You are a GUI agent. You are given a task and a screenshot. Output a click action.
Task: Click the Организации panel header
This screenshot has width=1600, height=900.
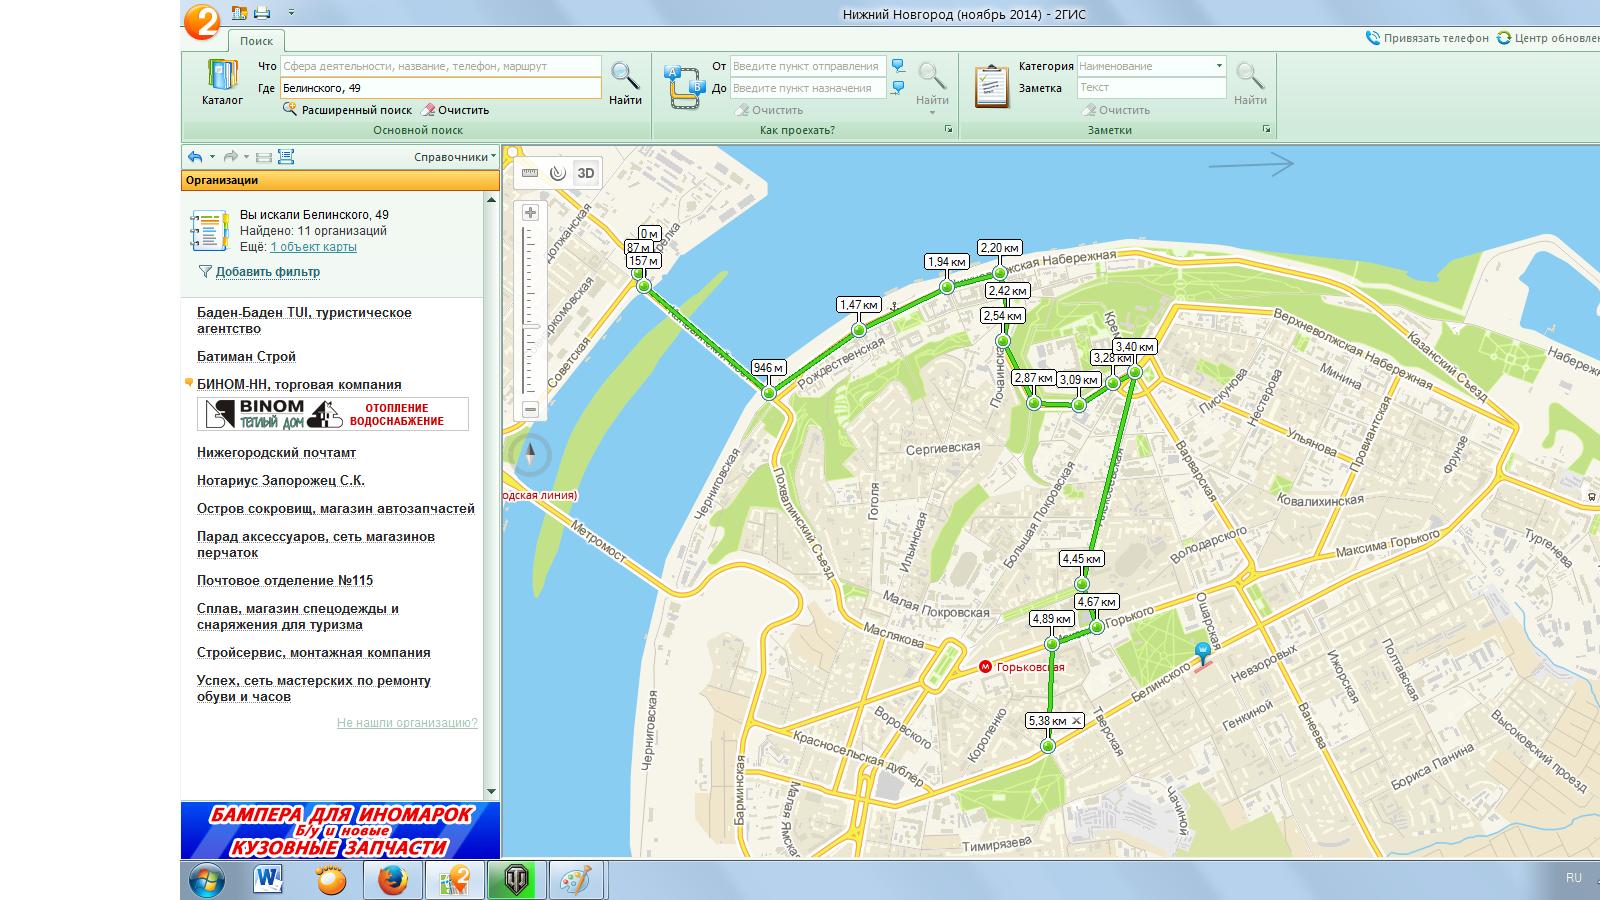point(340,180)
